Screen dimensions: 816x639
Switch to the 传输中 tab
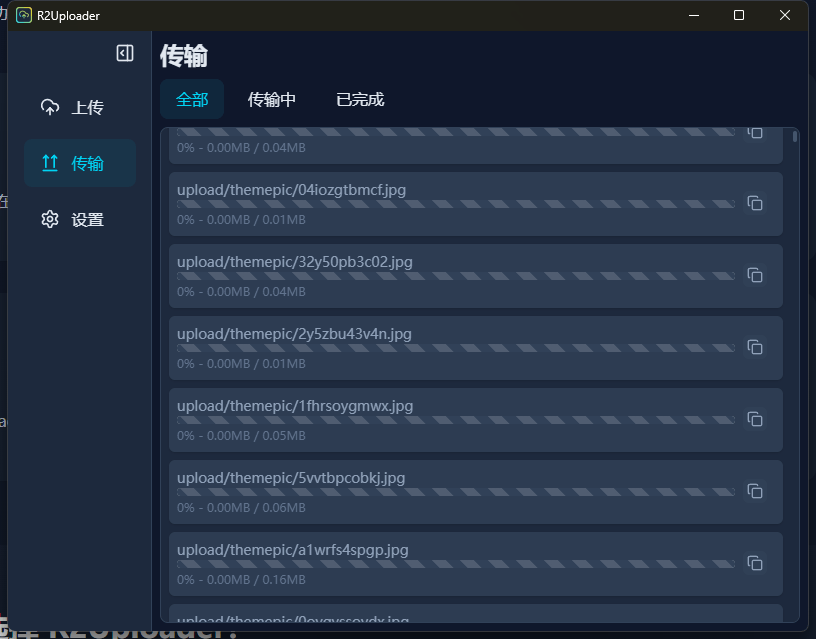[272, 99]
